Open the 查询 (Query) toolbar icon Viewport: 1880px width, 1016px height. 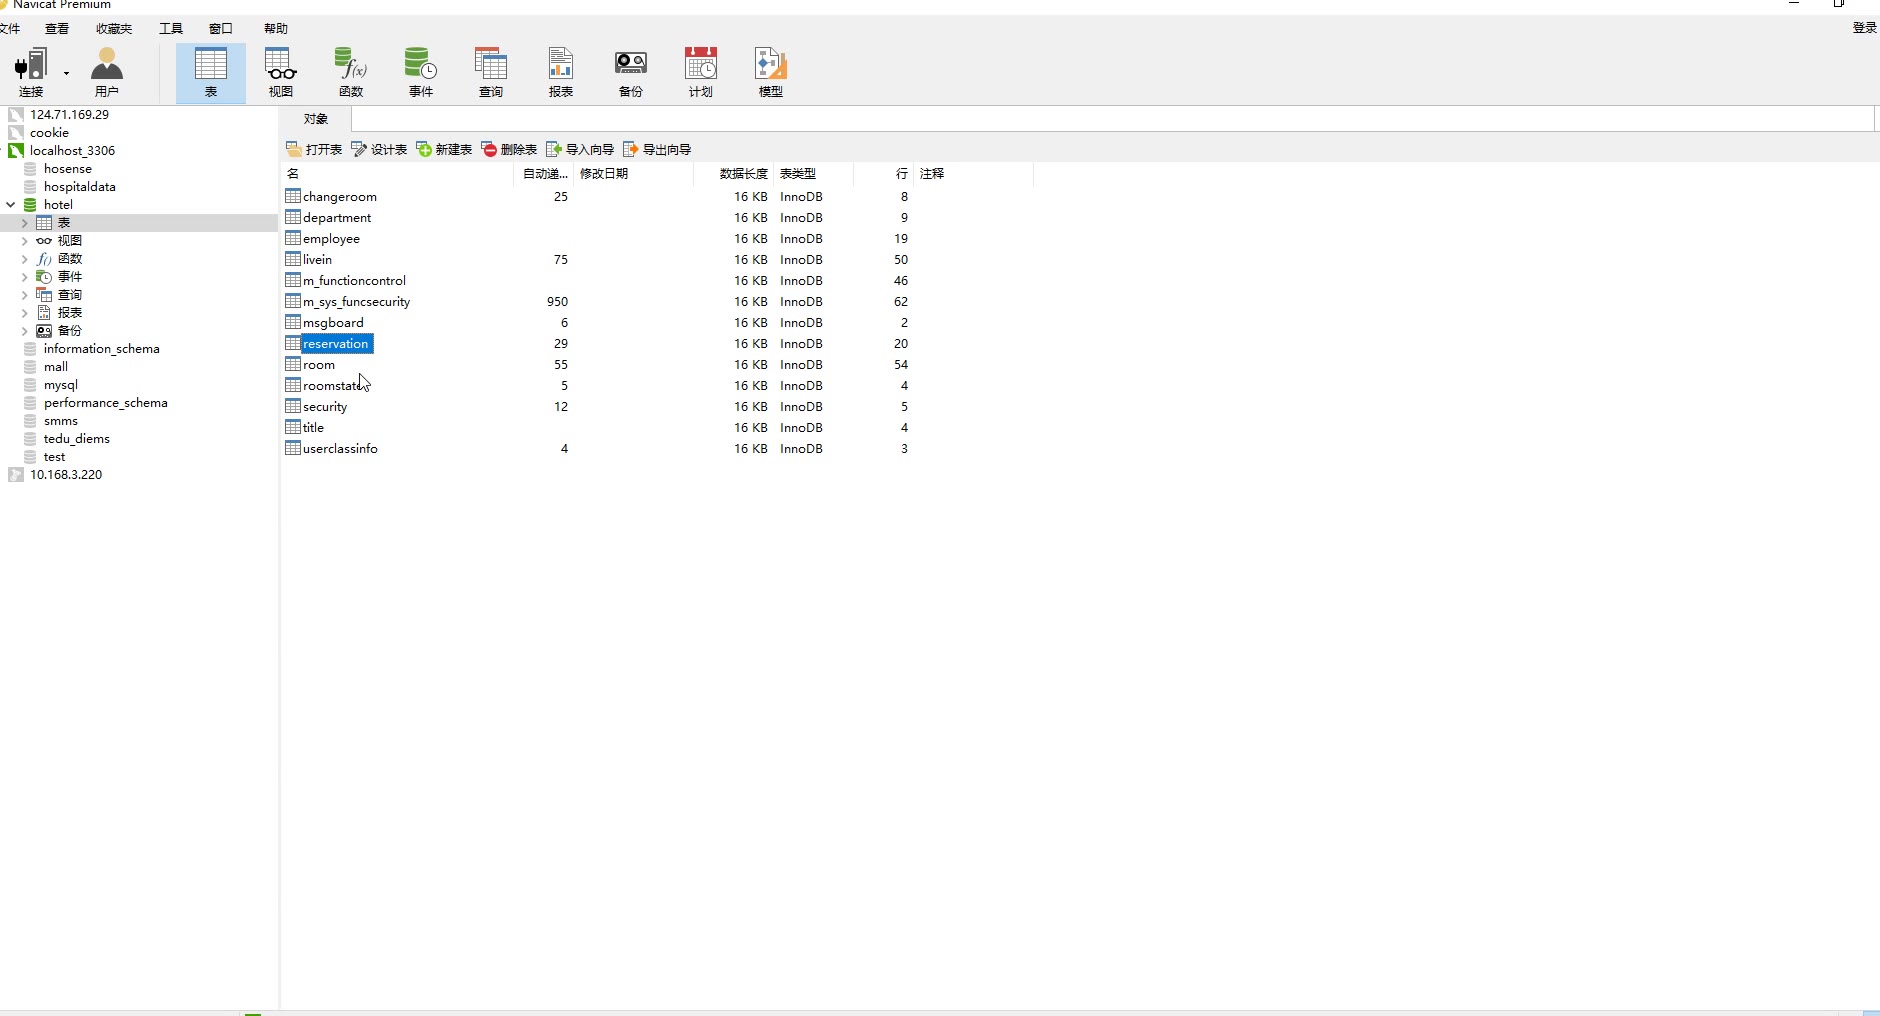click(491, 72)
